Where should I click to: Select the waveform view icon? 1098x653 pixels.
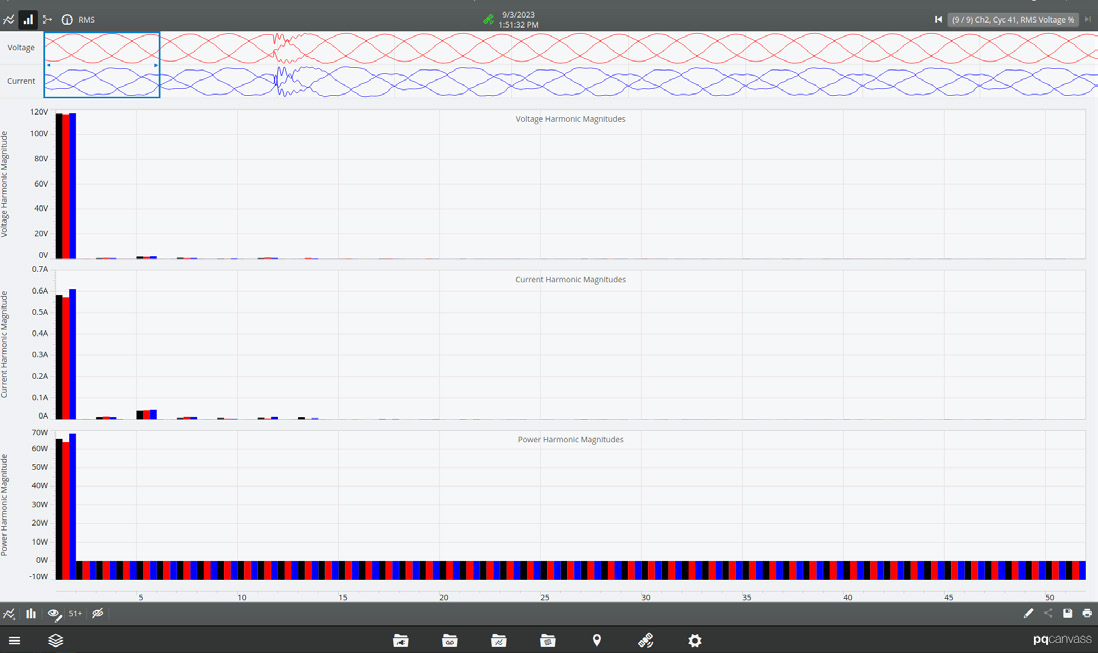tap(8, 19)
